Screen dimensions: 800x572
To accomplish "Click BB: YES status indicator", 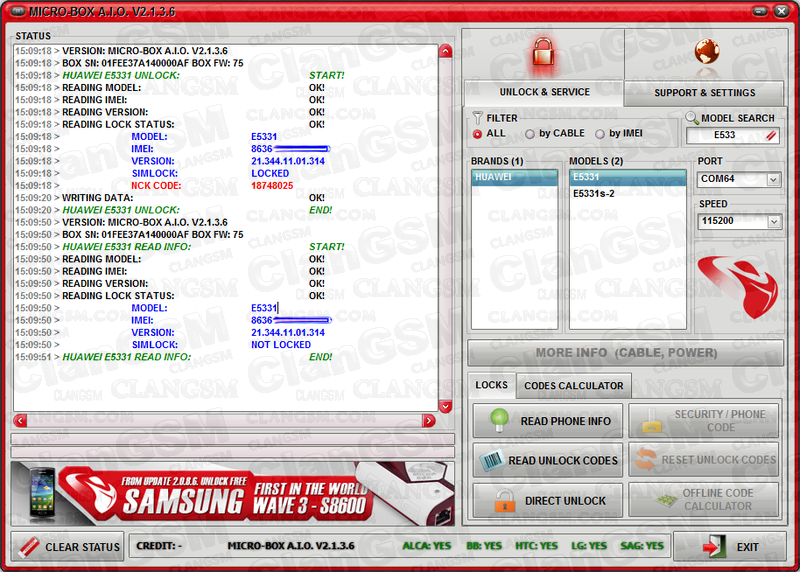I will tap(484, 546).
